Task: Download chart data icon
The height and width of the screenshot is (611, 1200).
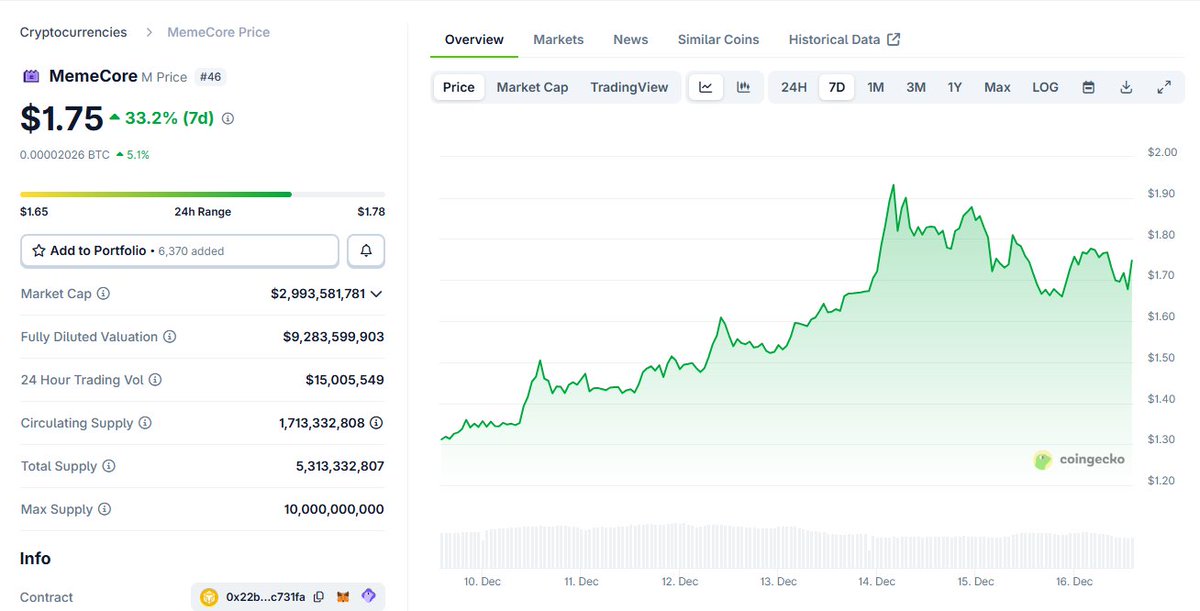Action: pyautogui.click(x=1126, y=87)
